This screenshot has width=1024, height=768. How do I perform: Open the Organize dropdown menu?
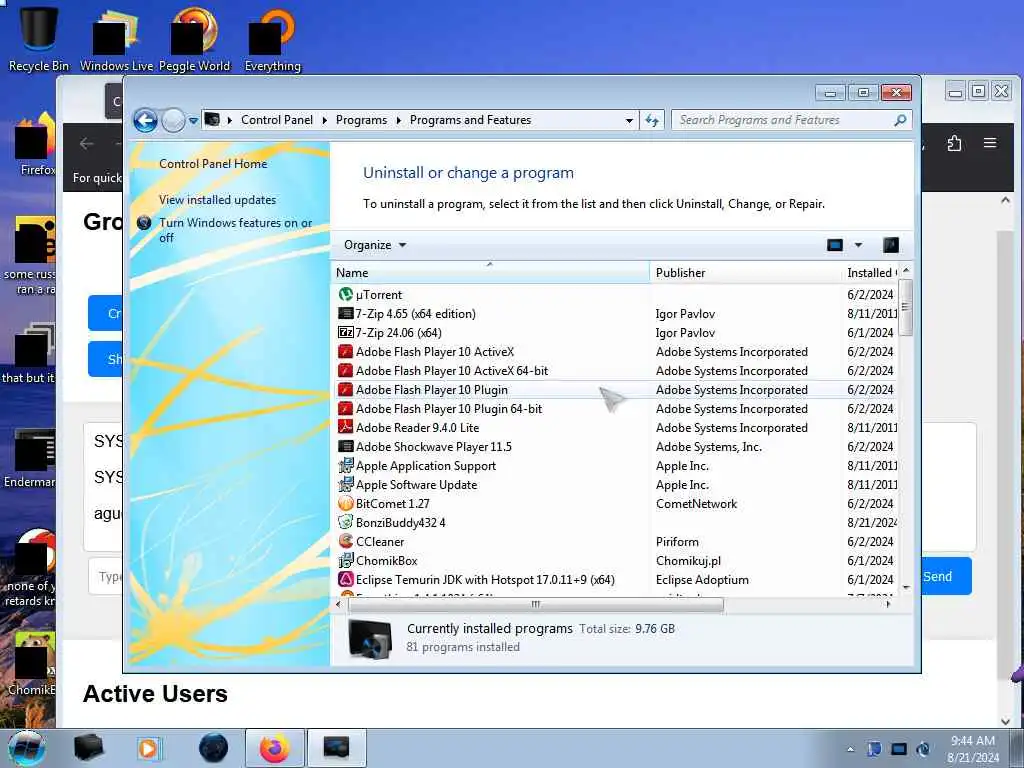point(375,245)
